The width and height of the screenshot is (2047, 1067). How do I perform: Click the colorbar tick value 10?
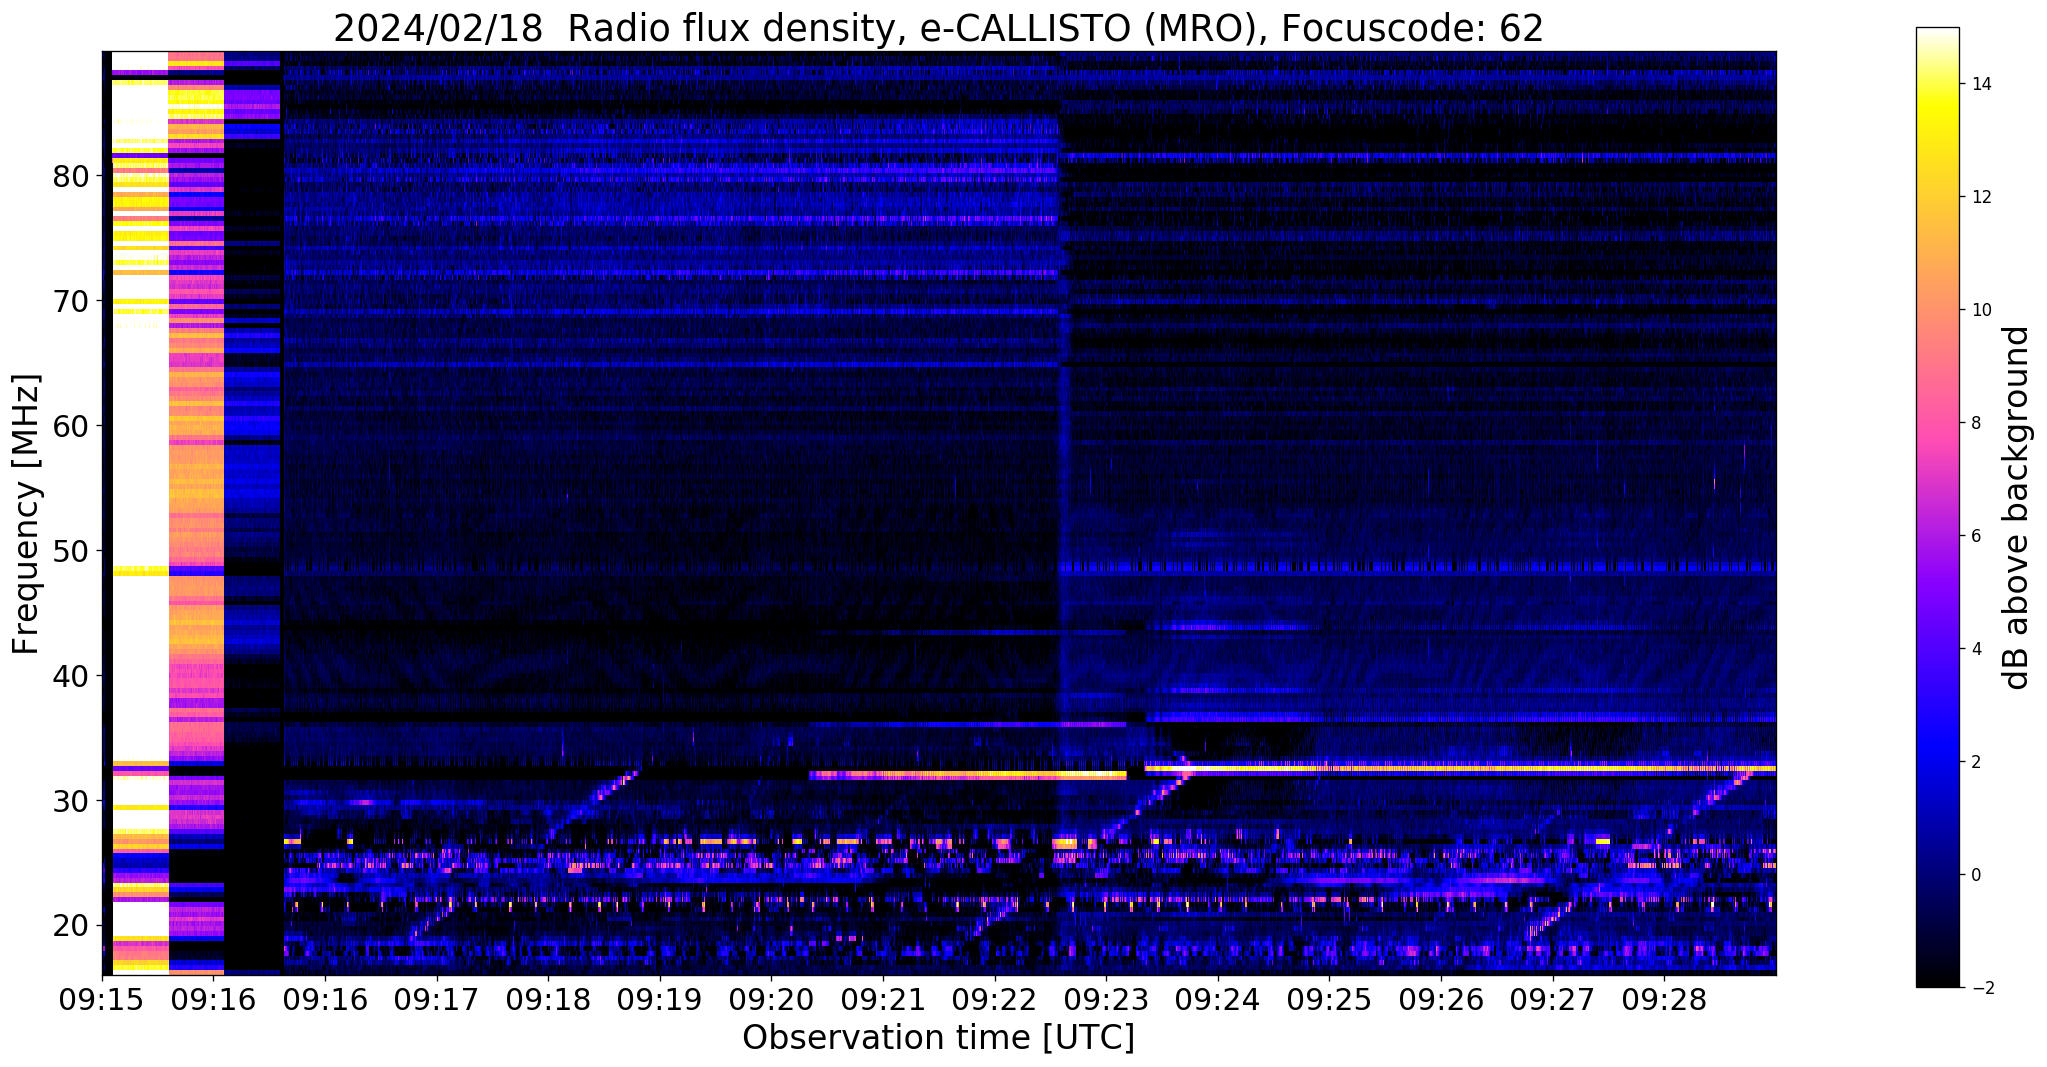1980,310
